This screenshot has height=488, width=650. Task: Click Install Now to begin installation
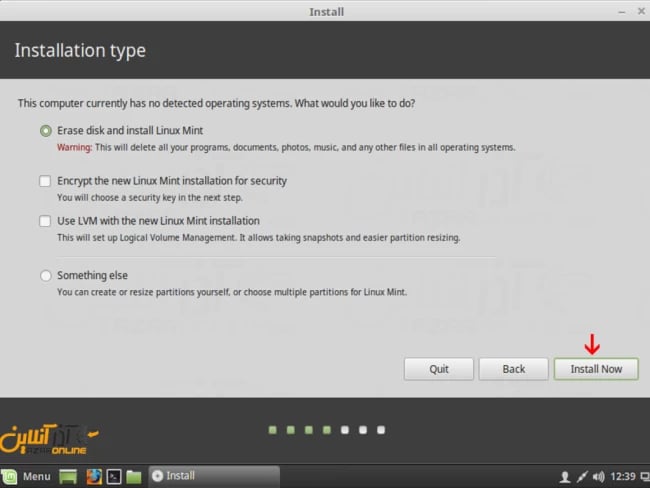(x=596, y=369)
